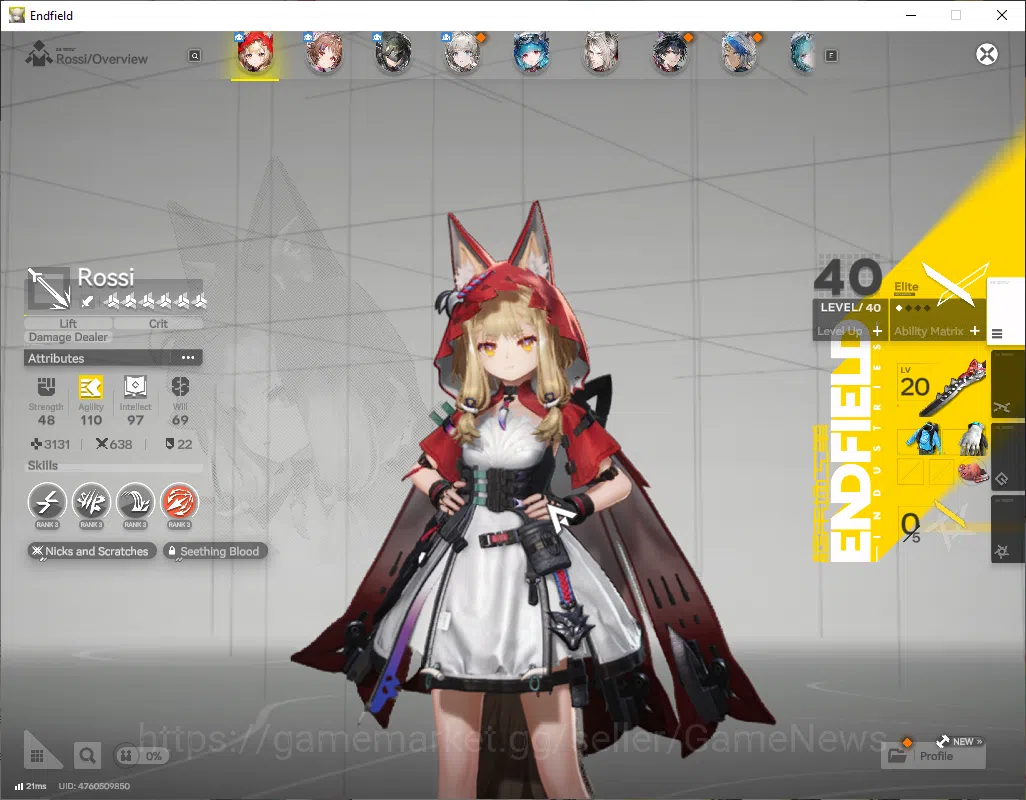
Task: Select the white-haired operator portrait with orange dot
Action: point(463,53)
